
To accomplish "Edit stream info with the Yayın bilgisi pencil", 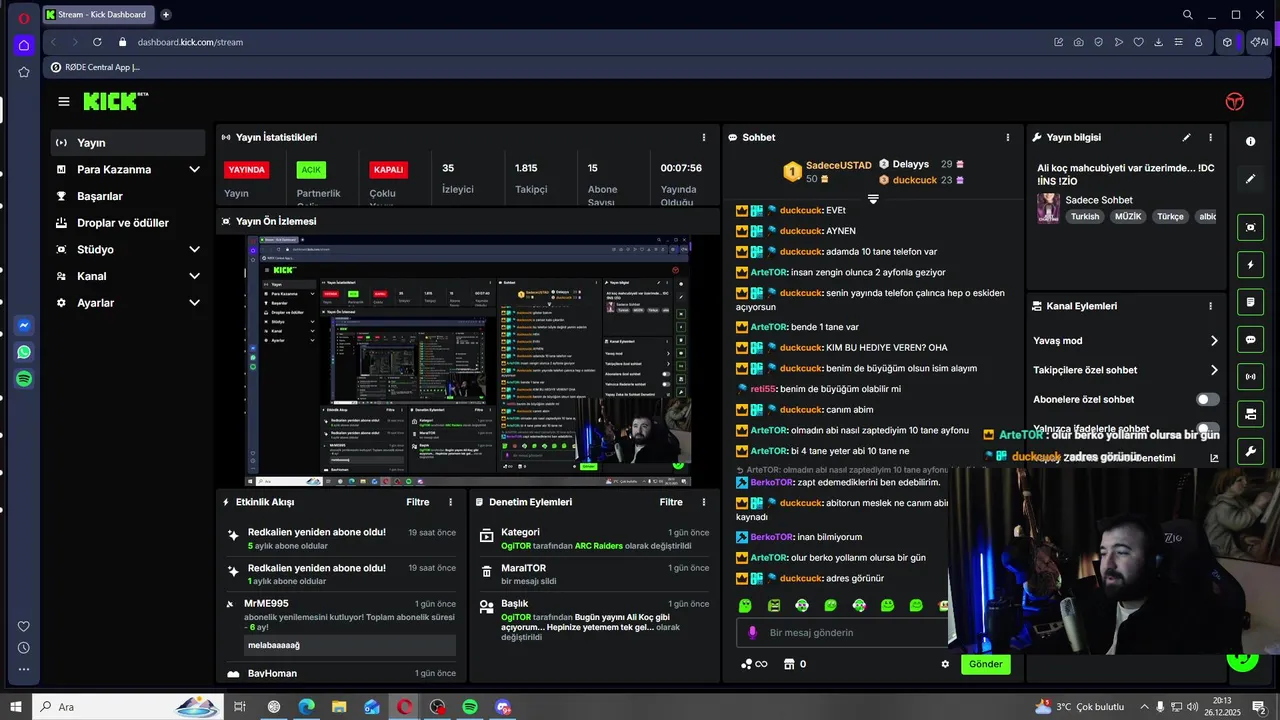I will click(1186, 137).
